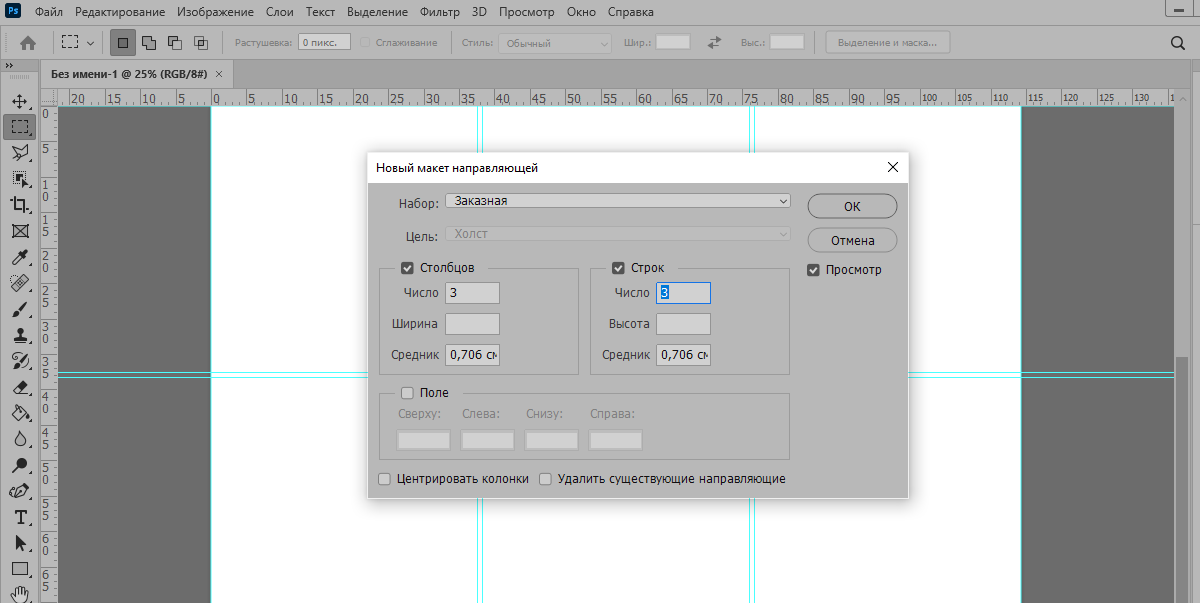Enable the Поле margin checkbox
1200x603 pixels.
(x=407, y=393)
